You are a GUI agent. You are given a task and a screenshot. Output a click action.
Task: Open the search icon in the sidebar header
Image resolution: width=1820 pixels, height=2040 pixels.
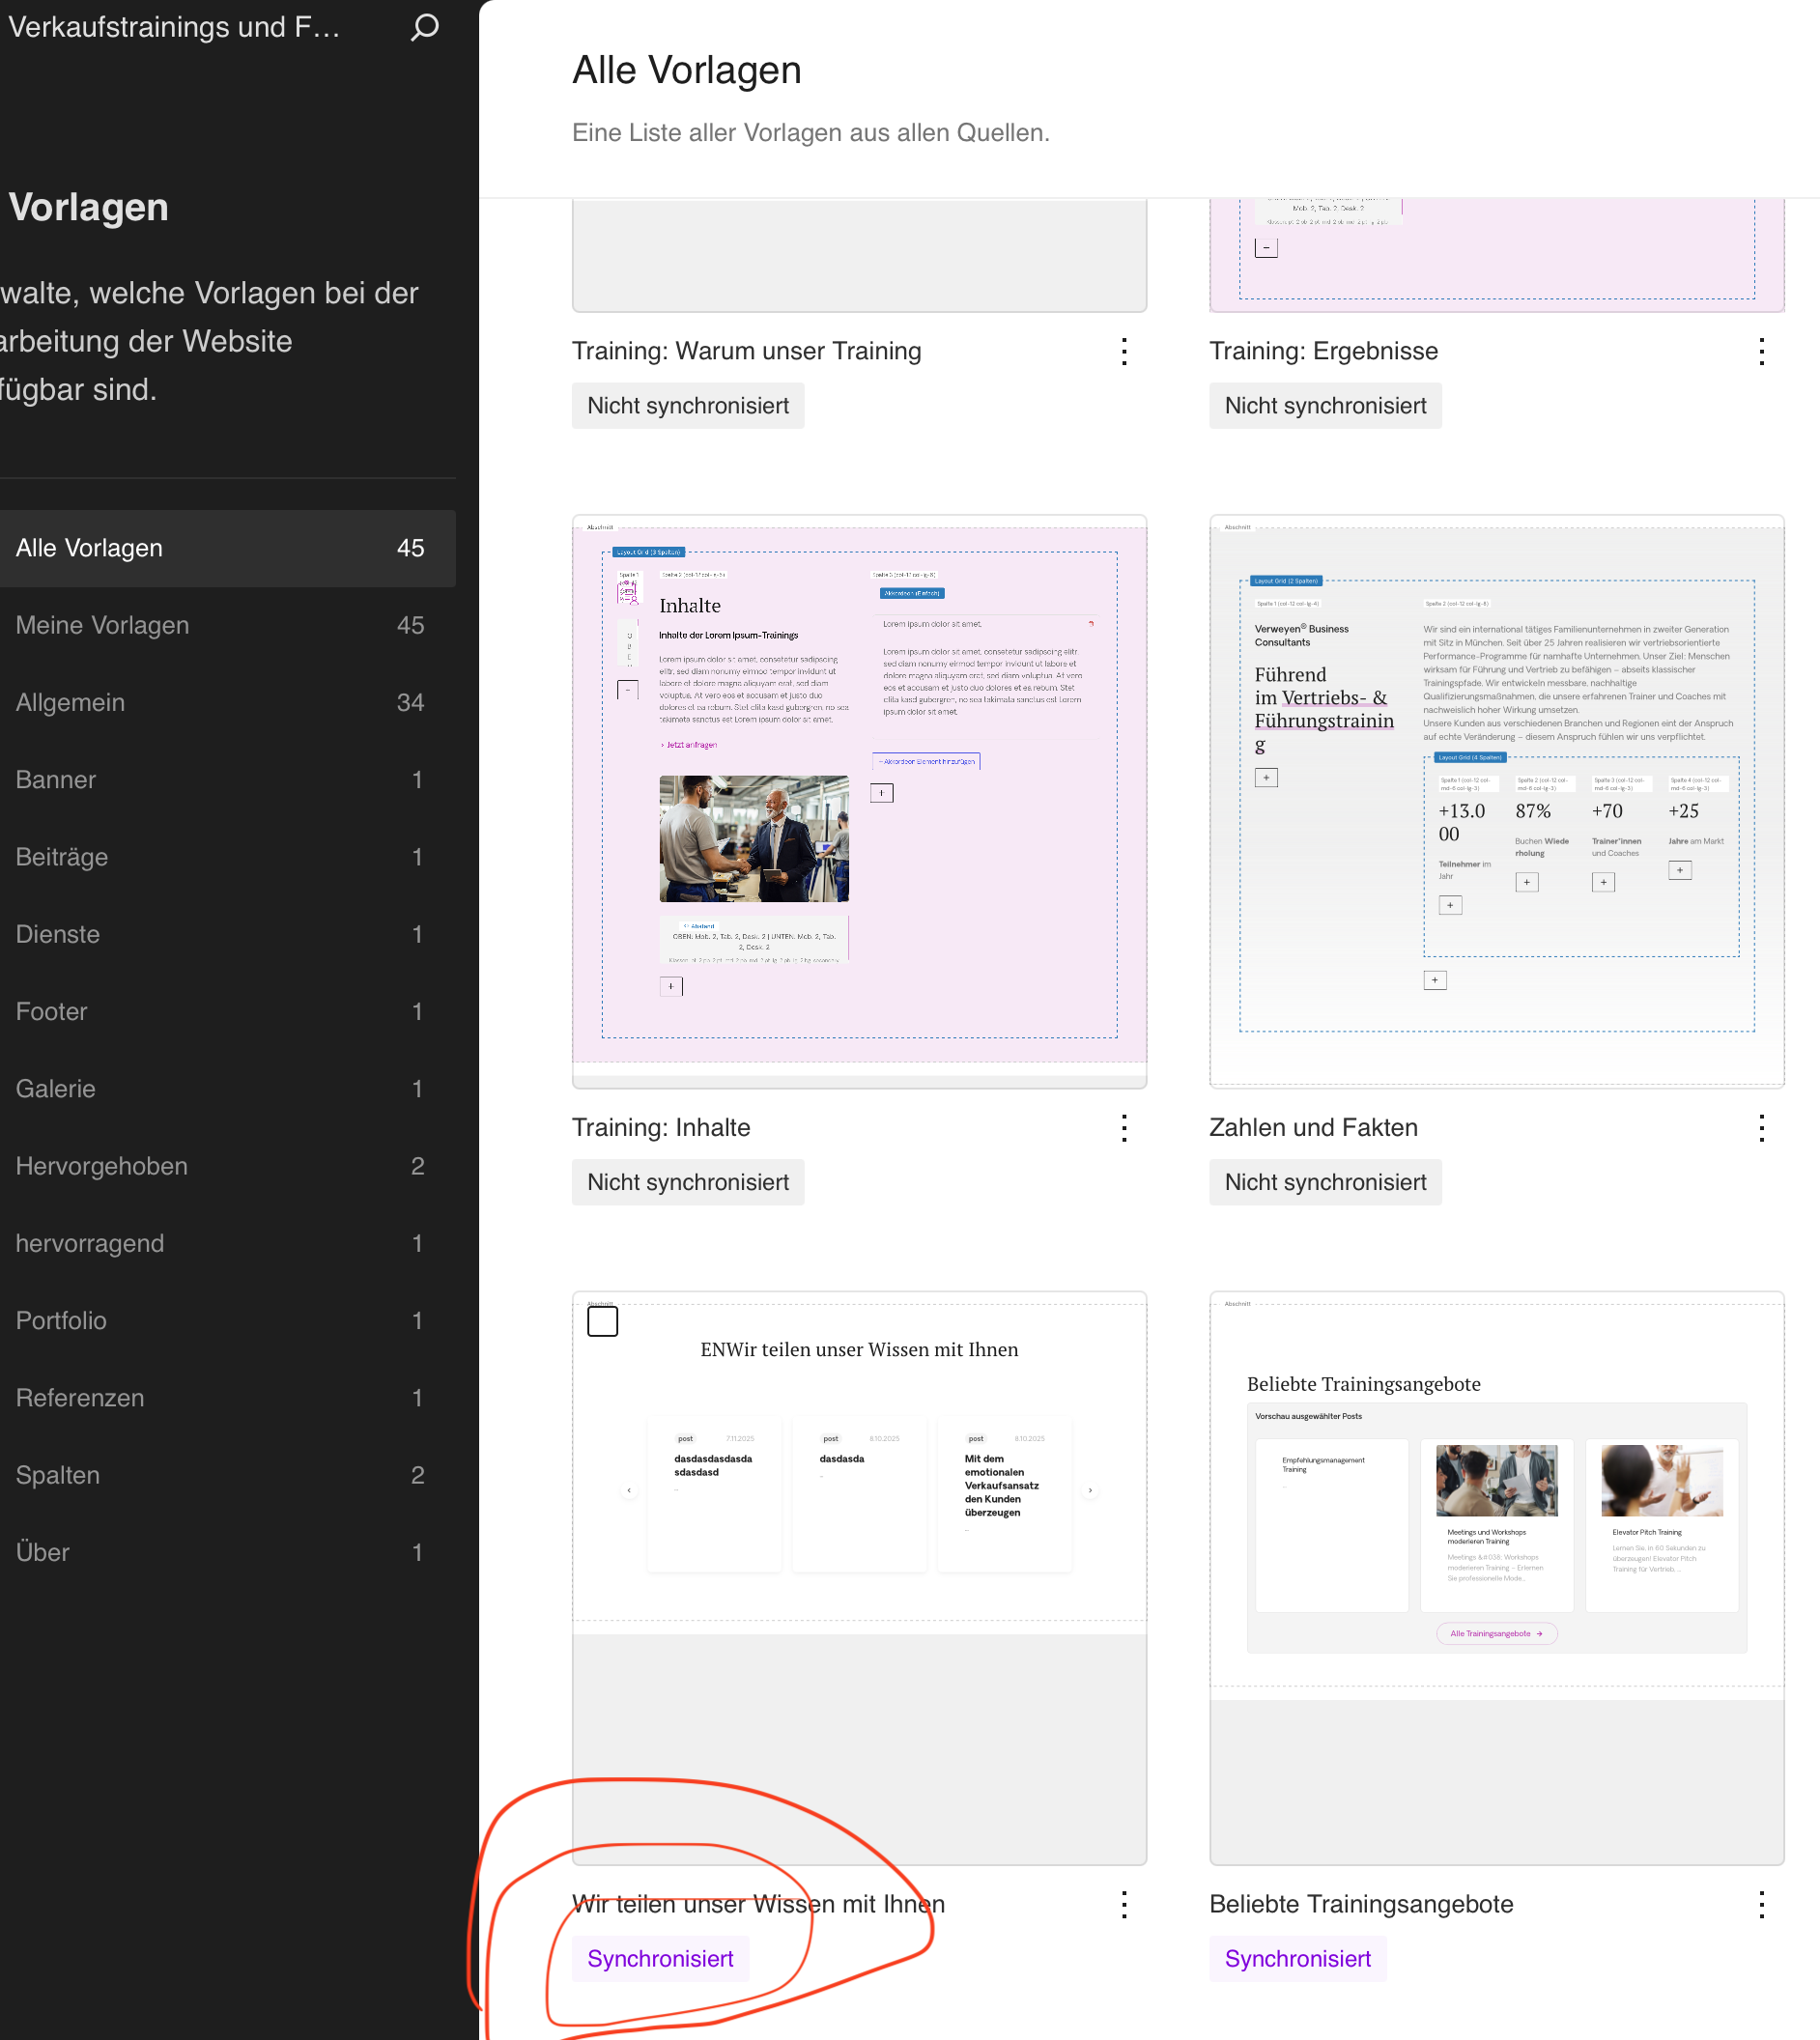click(x=424, y=27)
